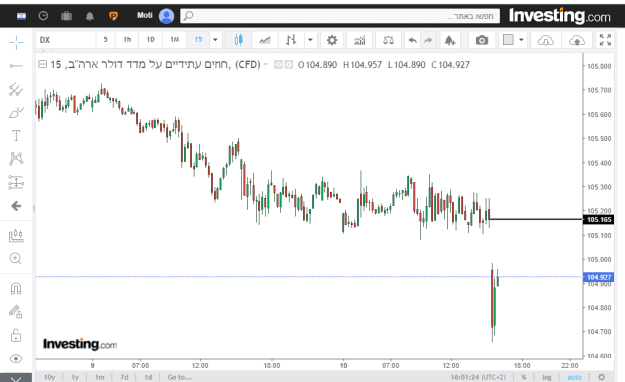Open the Moti user profile avatar
This screenshot has width=625, height=382.
pos(166,16)
